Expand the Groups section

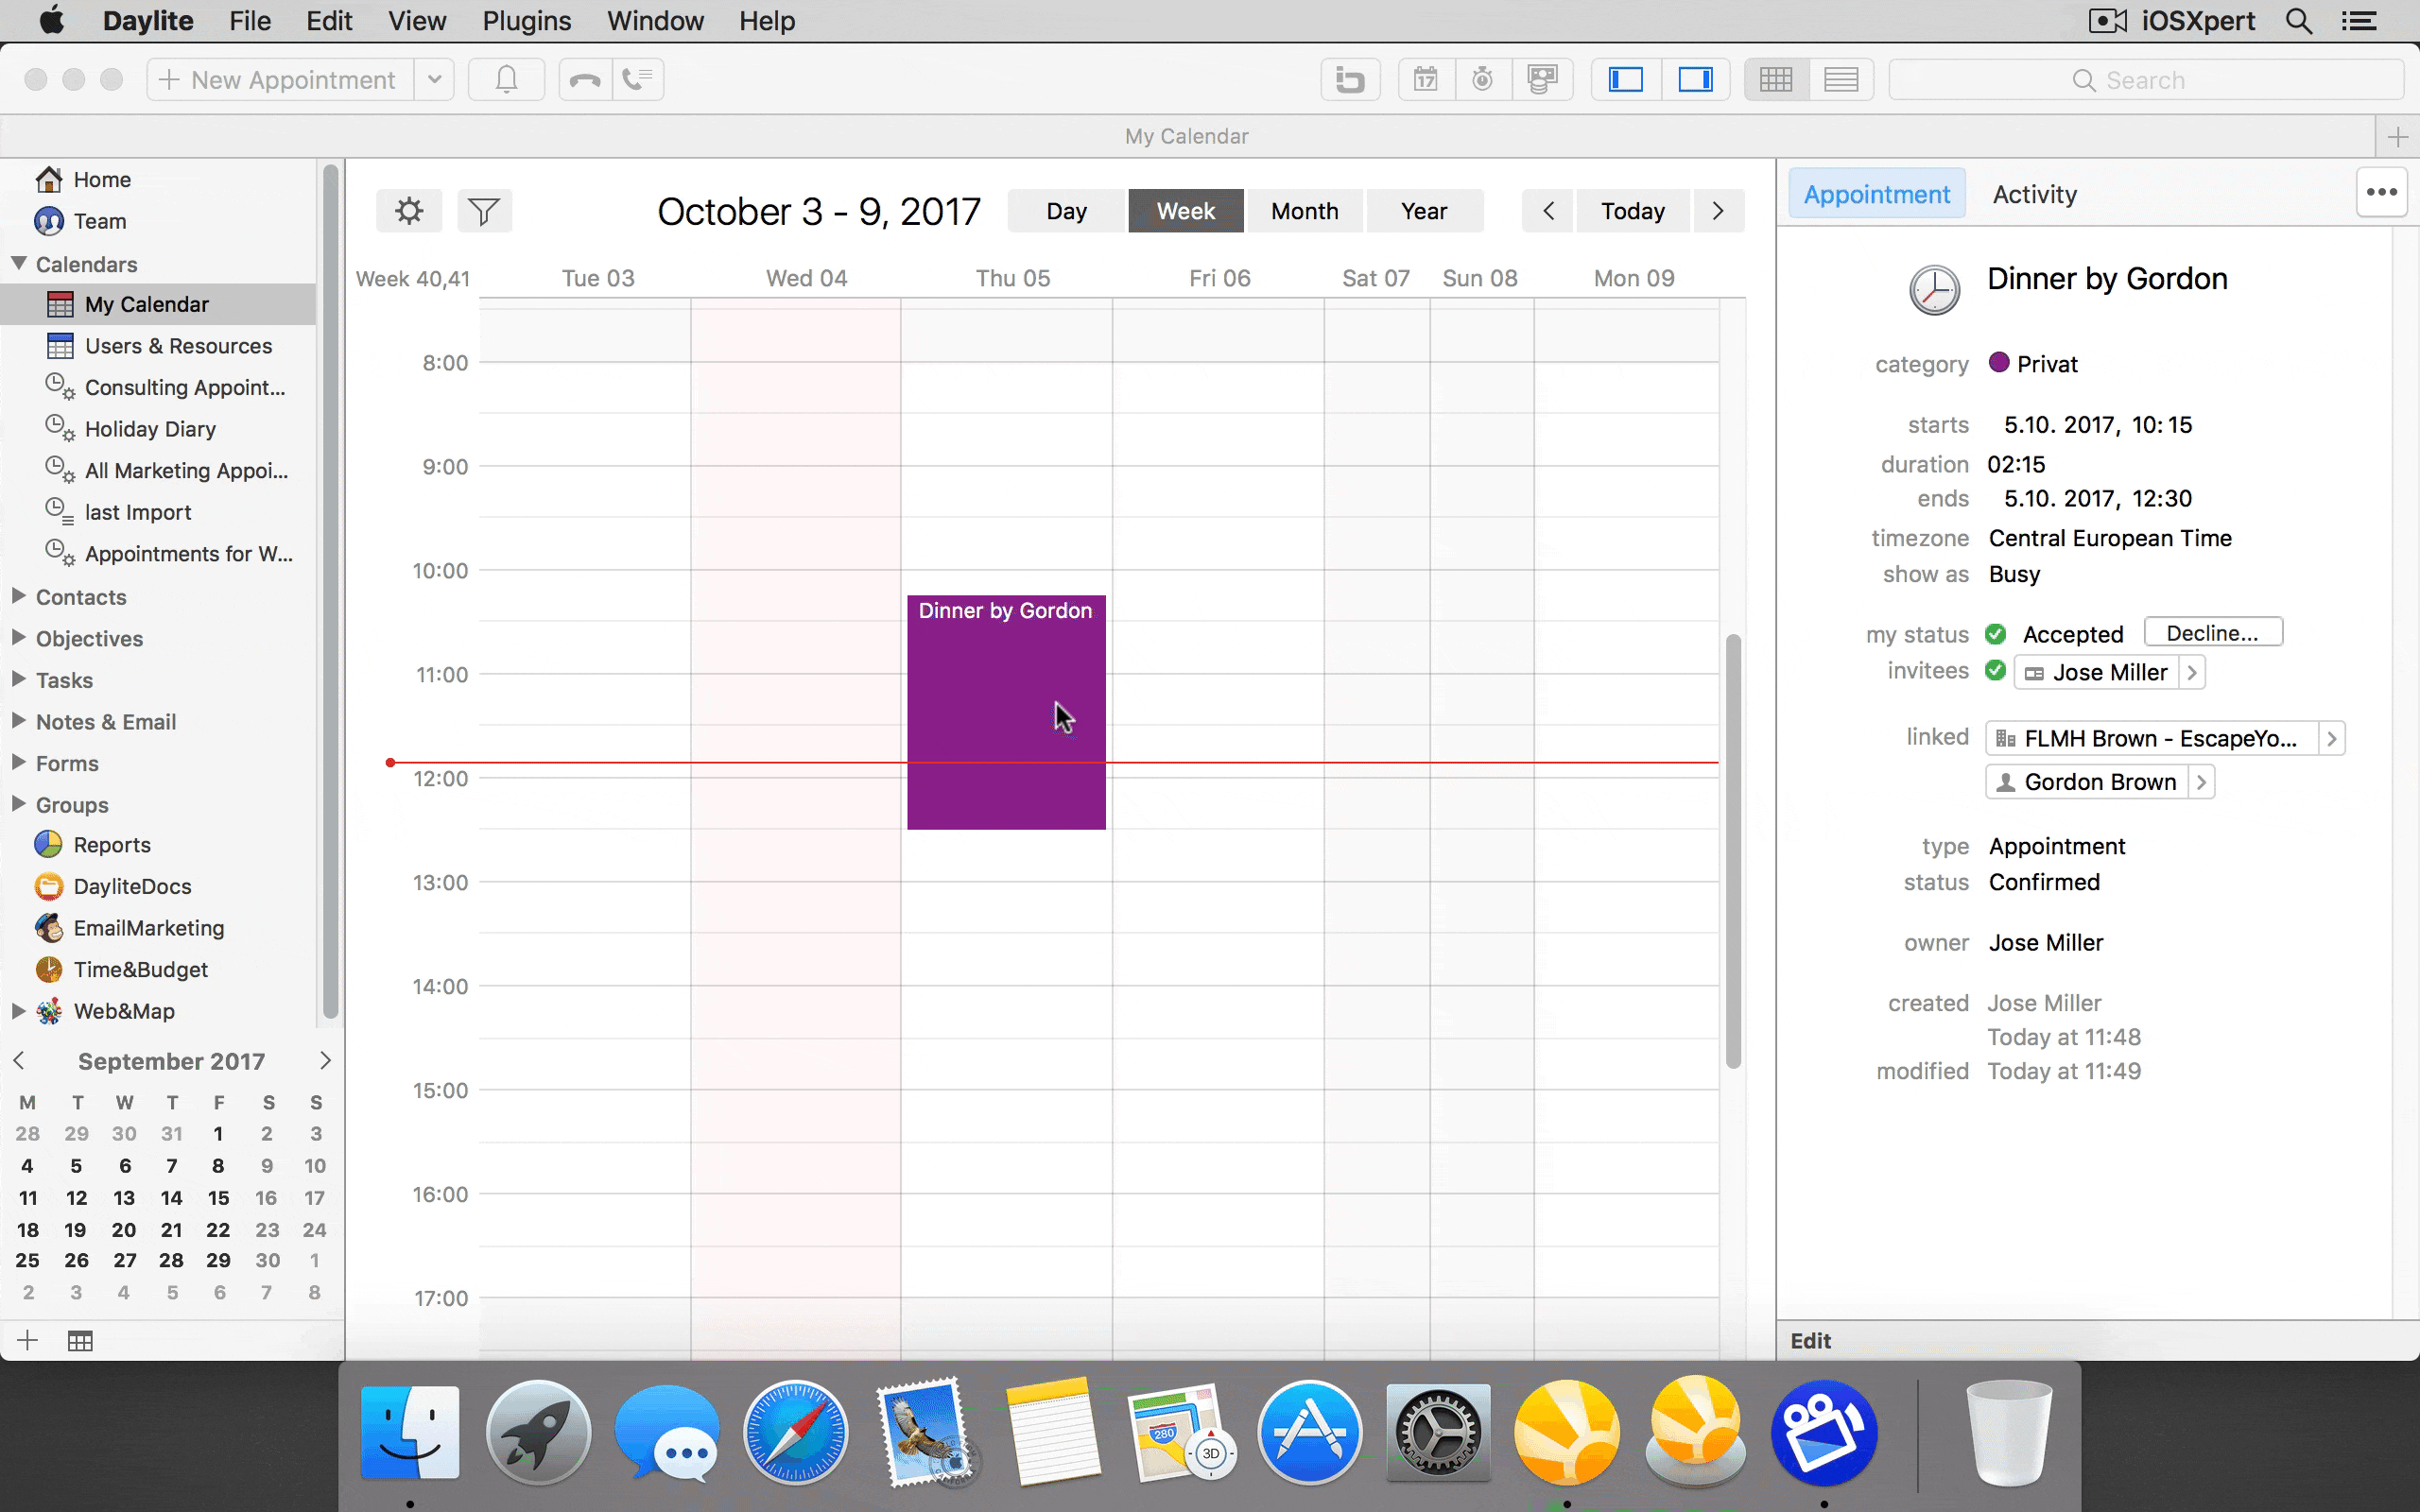click(x=18, y=804)
